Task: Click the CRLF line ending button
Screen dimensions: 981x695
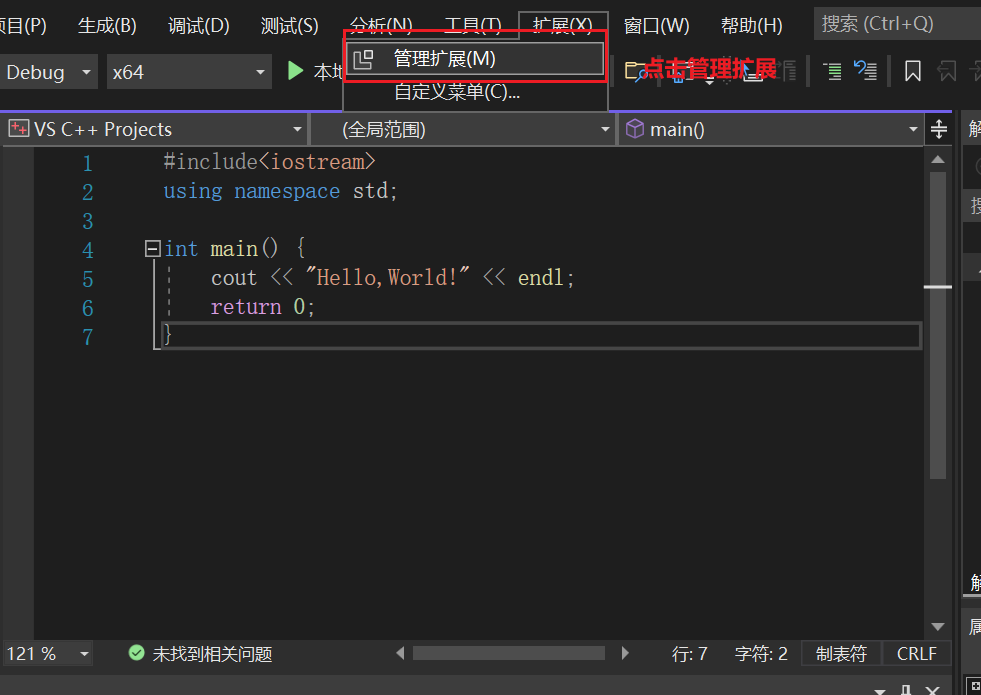Action: [x=917, y=654]
